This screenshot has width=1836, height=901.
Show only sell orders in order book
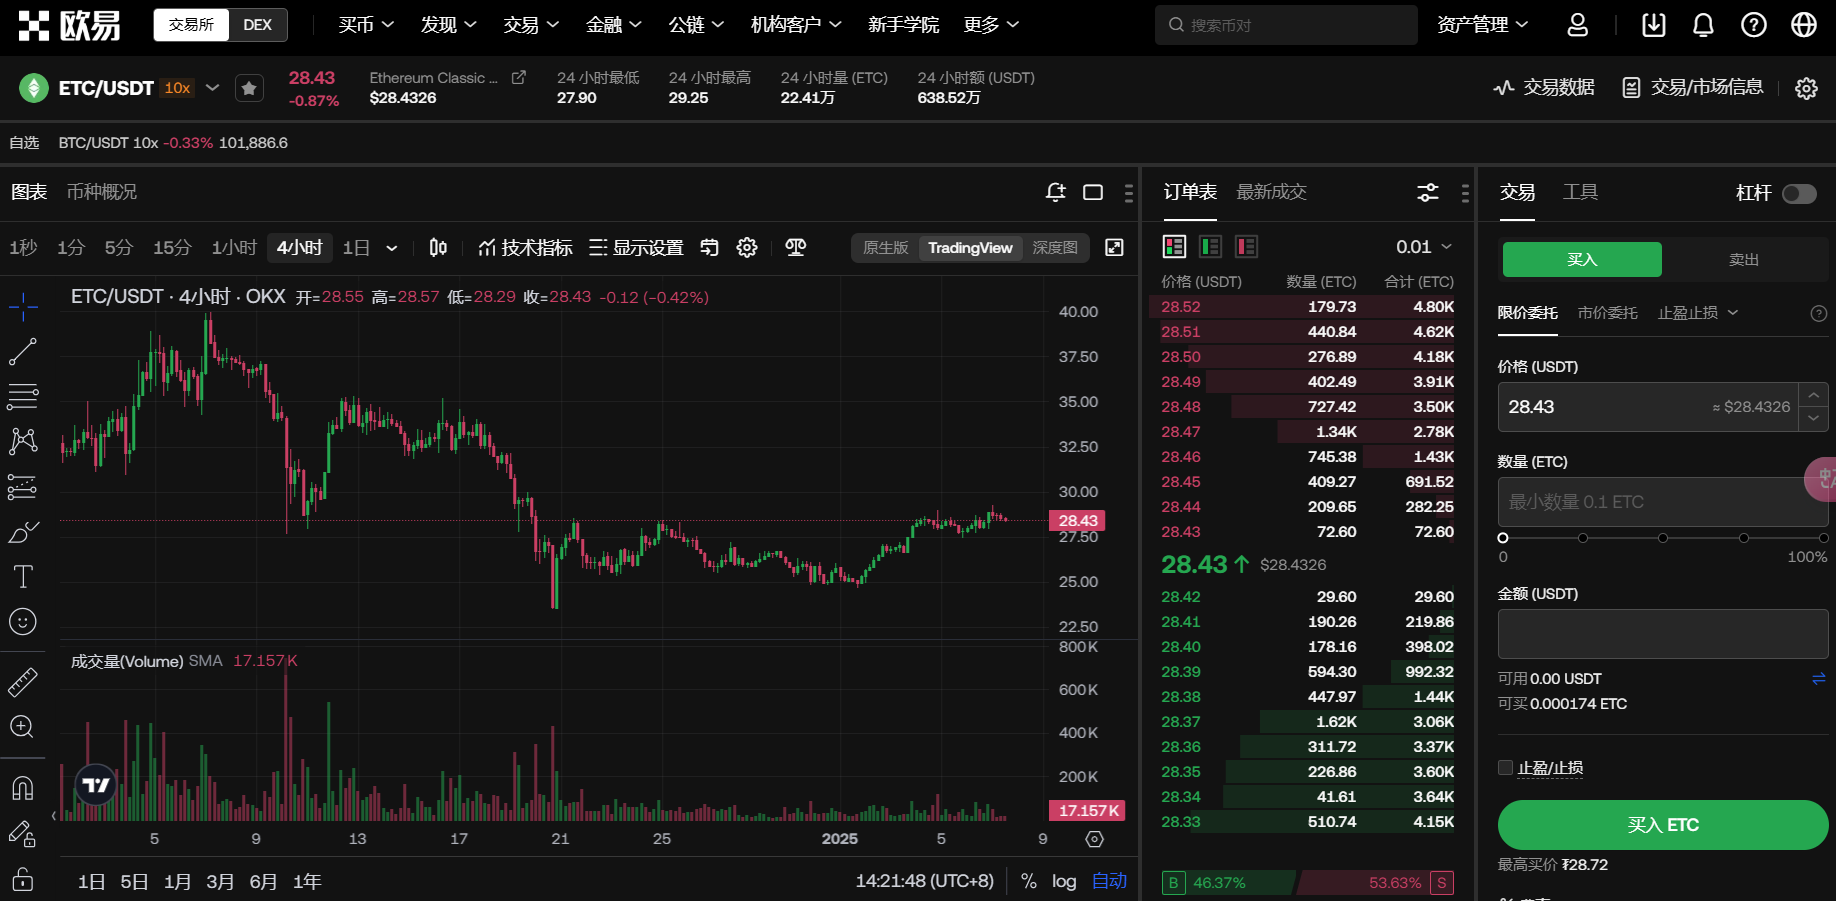(1246, 247)
